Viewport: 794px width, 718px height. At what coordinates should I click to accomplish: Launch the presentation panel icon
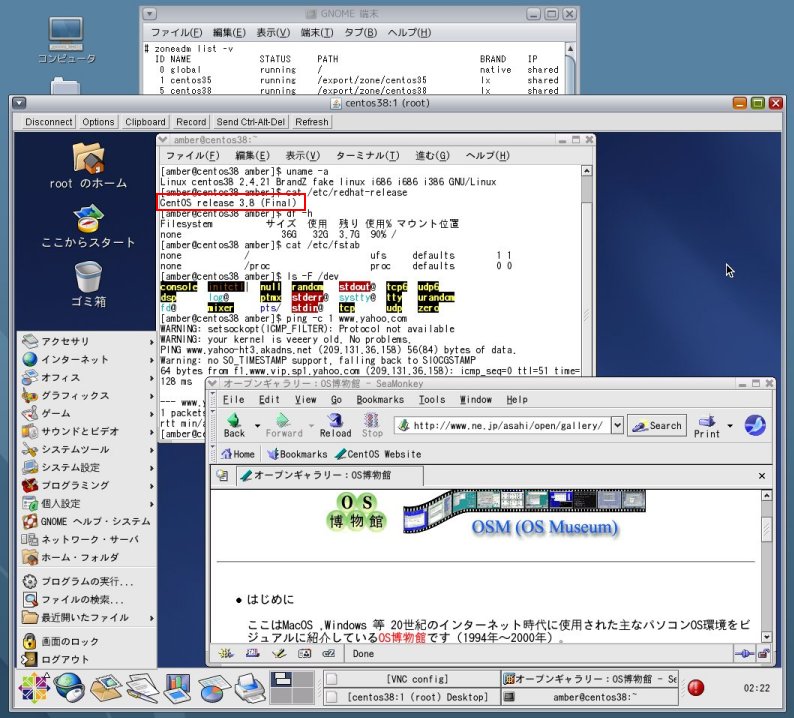[x=178, y=688]
